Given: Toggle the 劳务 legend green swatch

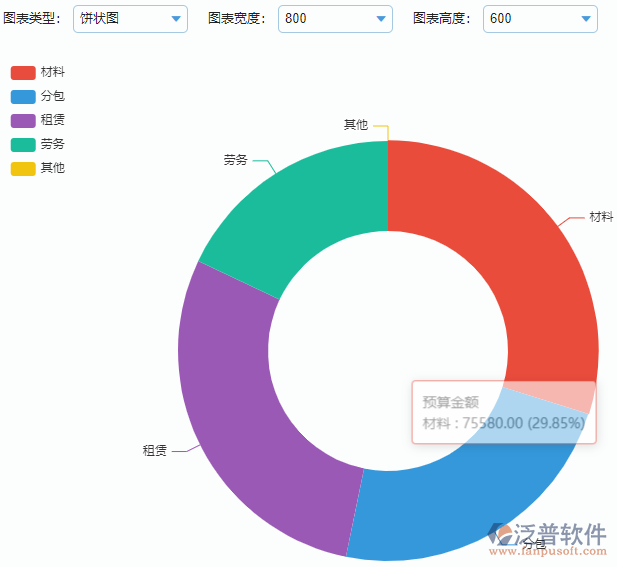Looking at the screenshot, I should (x=23, y=144).
